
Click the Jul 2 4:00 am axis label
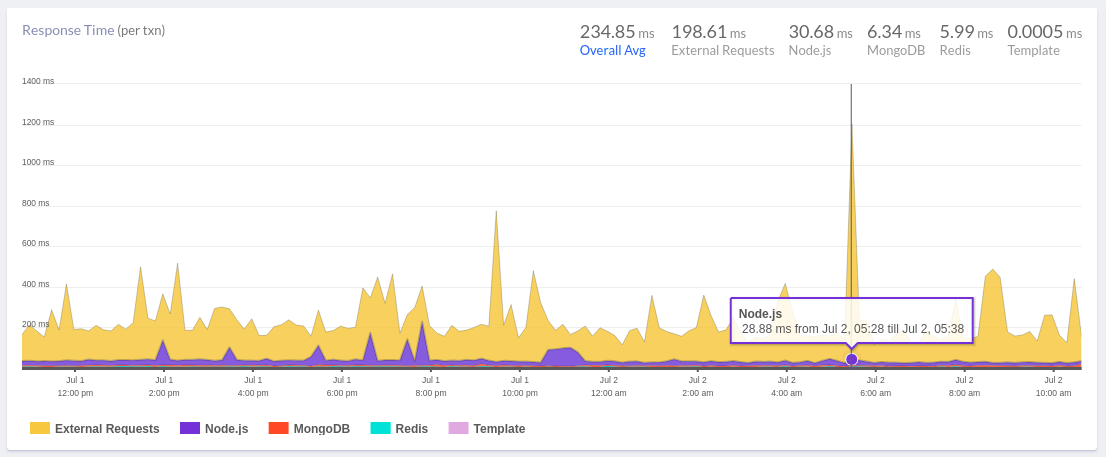(x=786, y=386)
